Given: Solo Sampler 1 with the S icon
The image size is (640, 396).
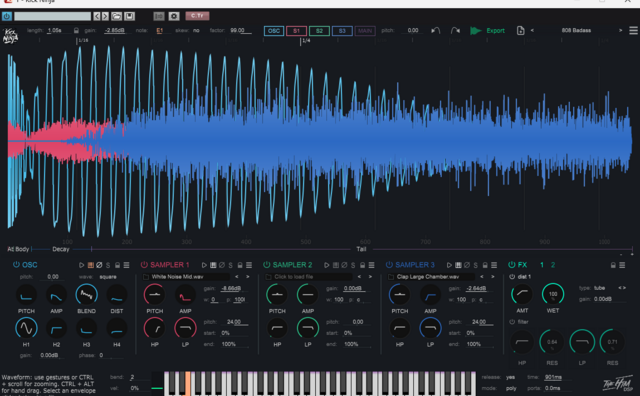Looking at the screenshot, I should pyautogui.click(x=231, y=265).
